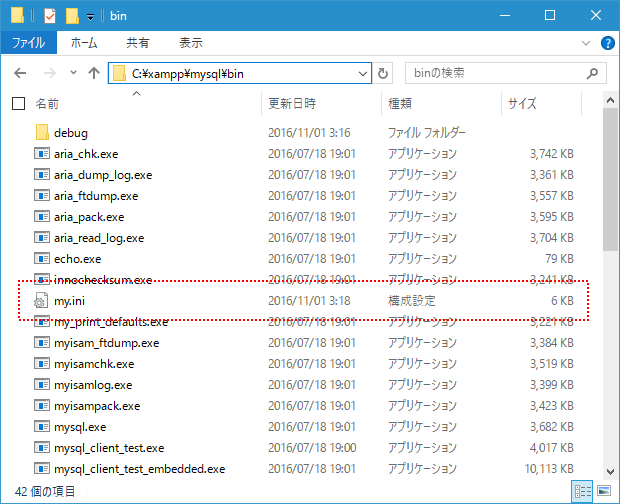Open the ファイル menu tab
The width and height of the screenshot is (620, 504).
pyautogui.click(x=29, y=43)
